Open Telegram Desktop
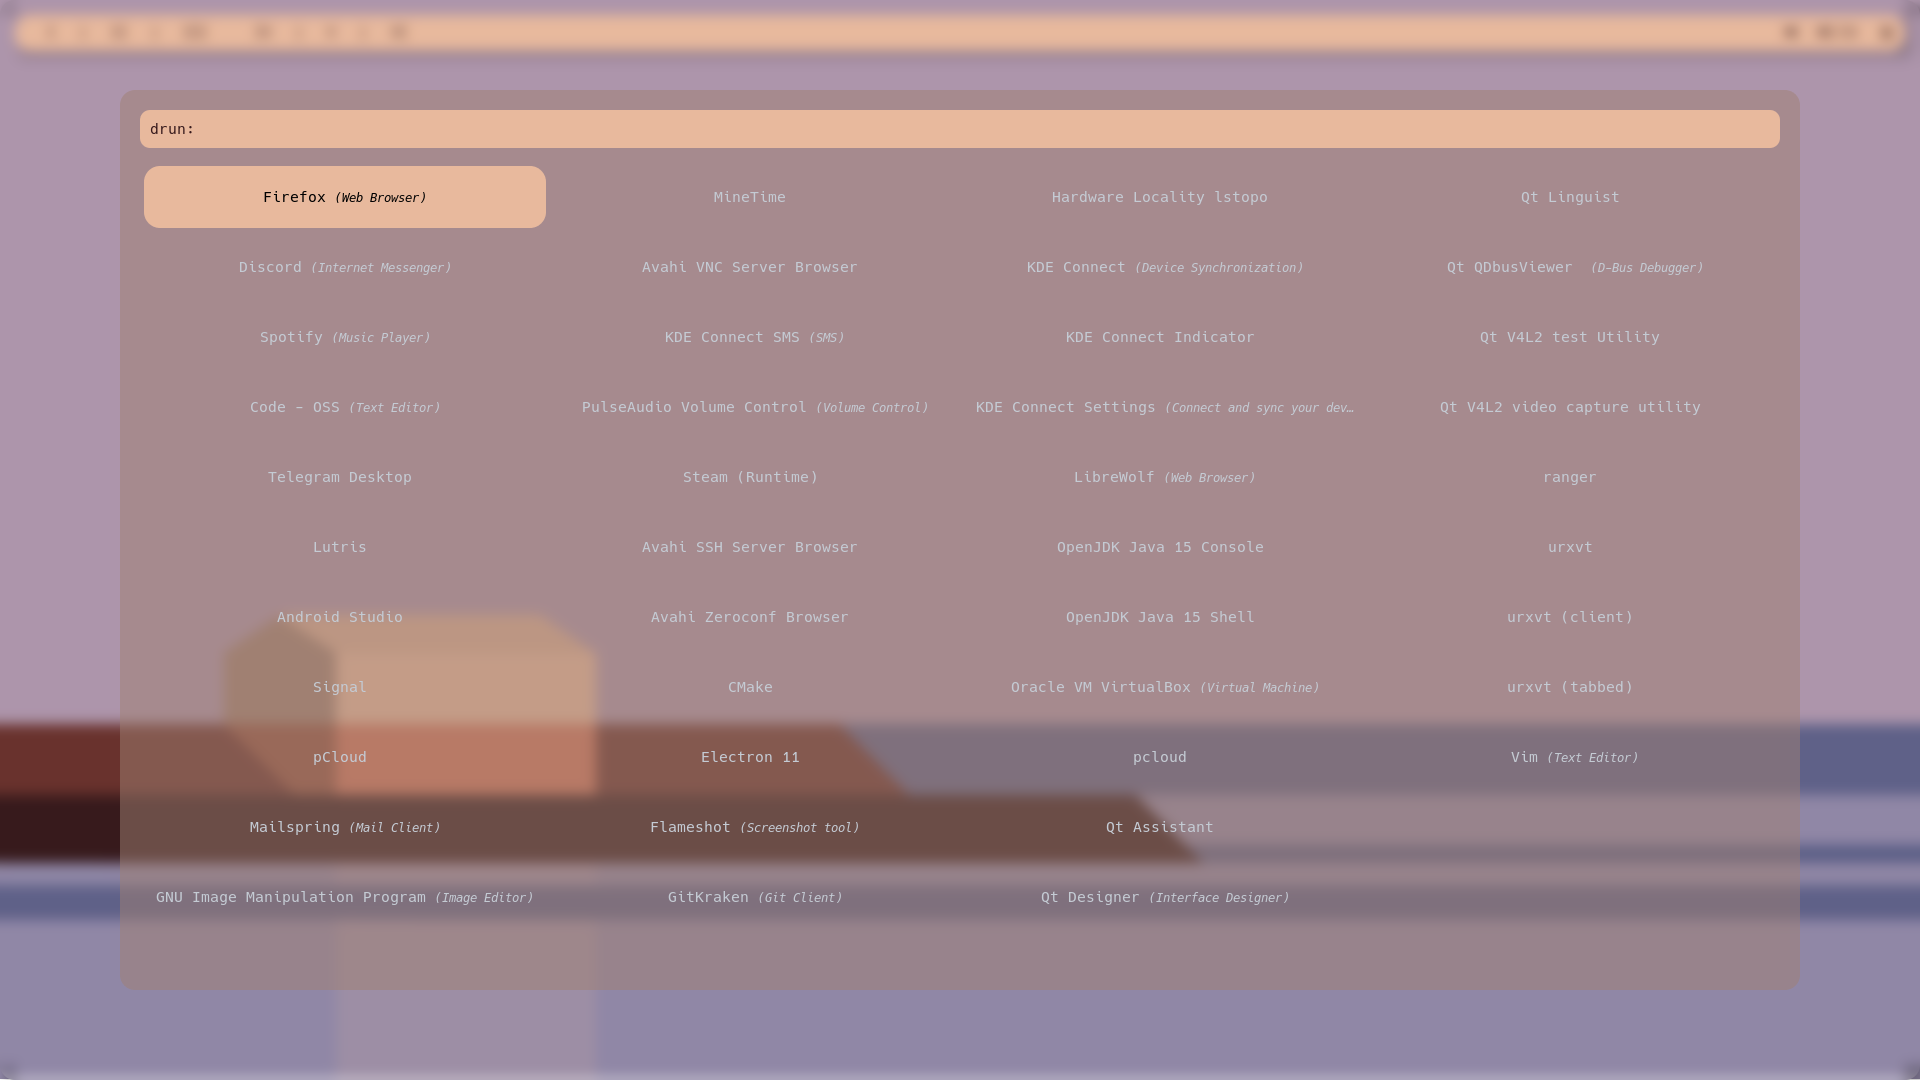1920x1080 pixels. click(340, 477)
